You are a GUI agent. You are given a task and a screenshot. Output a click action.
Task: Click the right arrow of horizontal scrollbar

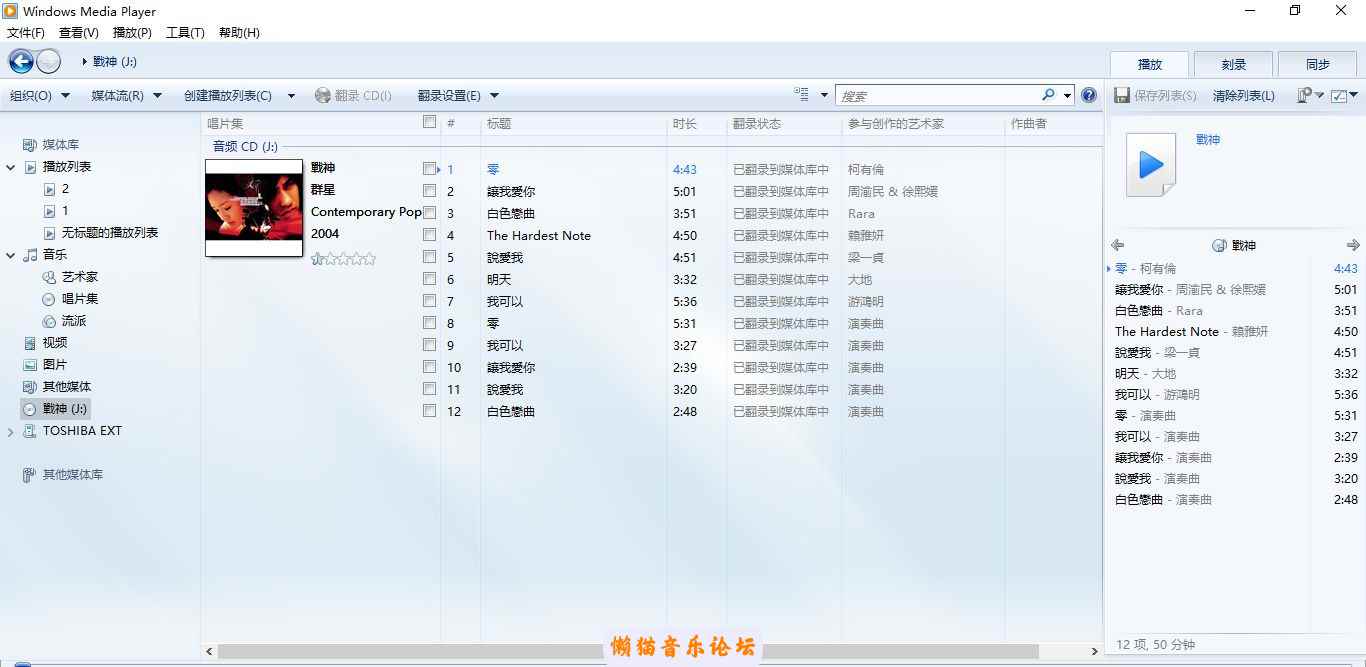coord(1096,651)
